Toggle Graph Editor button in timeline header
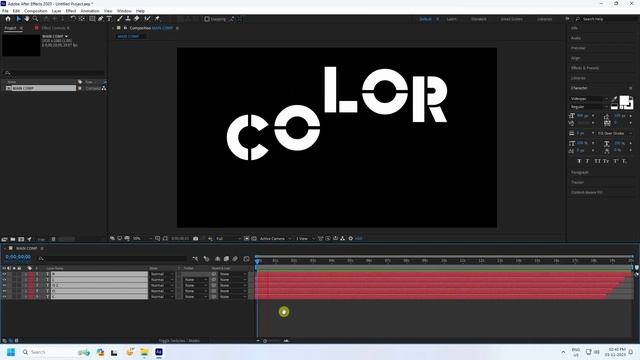 246,258
